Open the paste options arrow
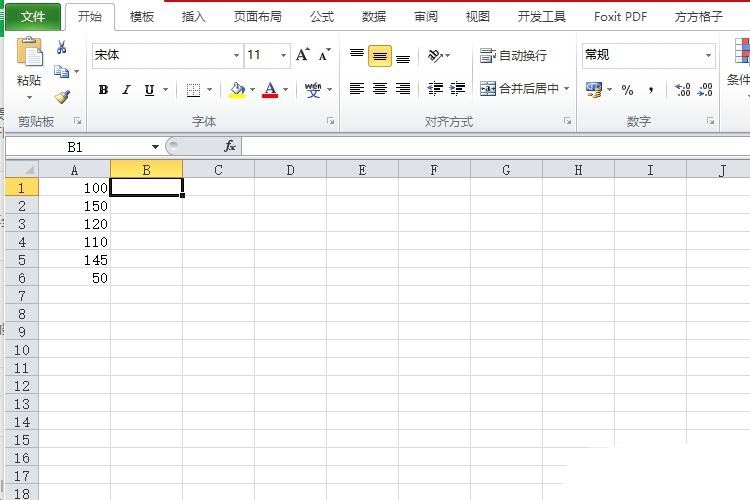 tap(30, 98)
